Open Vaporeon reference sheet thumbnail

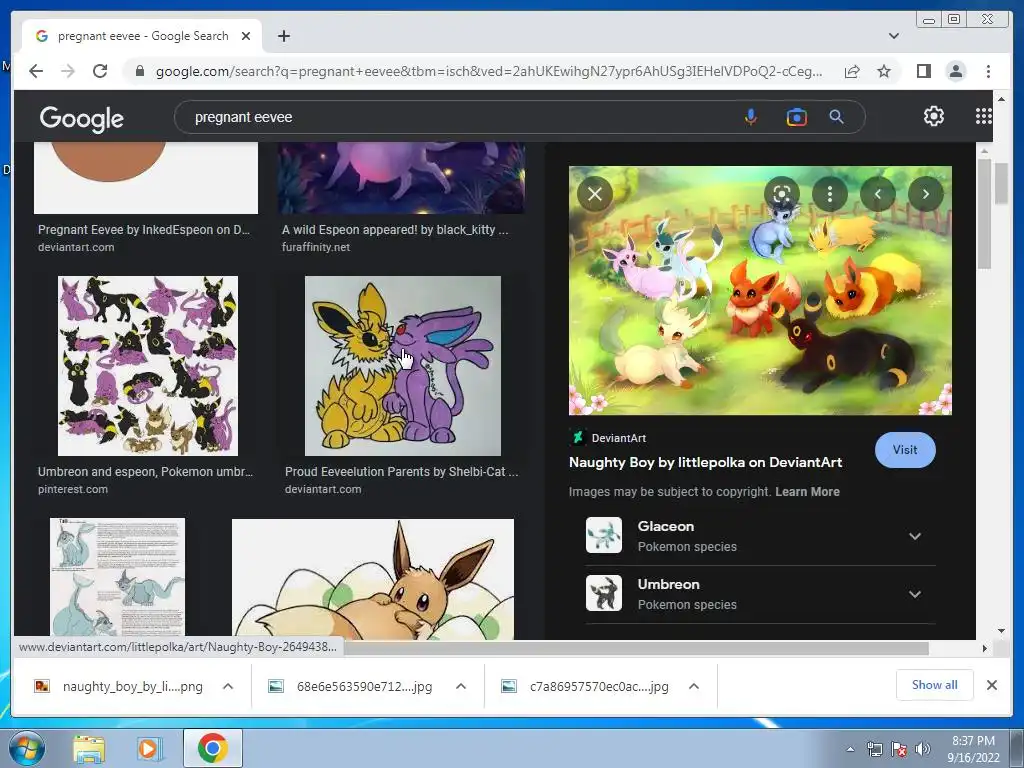[118, 577]
